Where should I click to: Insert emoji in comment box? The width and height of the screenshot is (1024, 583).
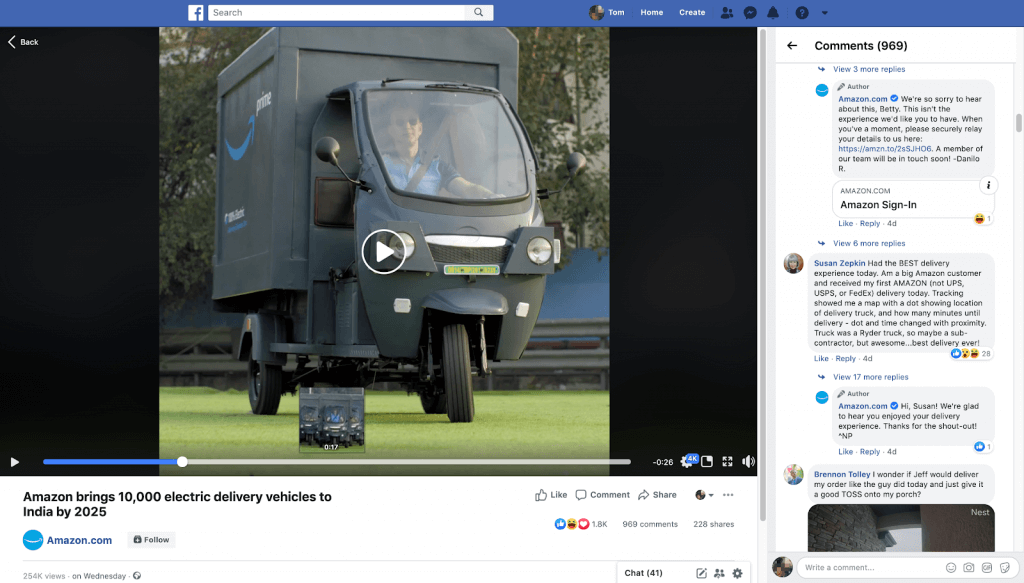pos(951,567)
